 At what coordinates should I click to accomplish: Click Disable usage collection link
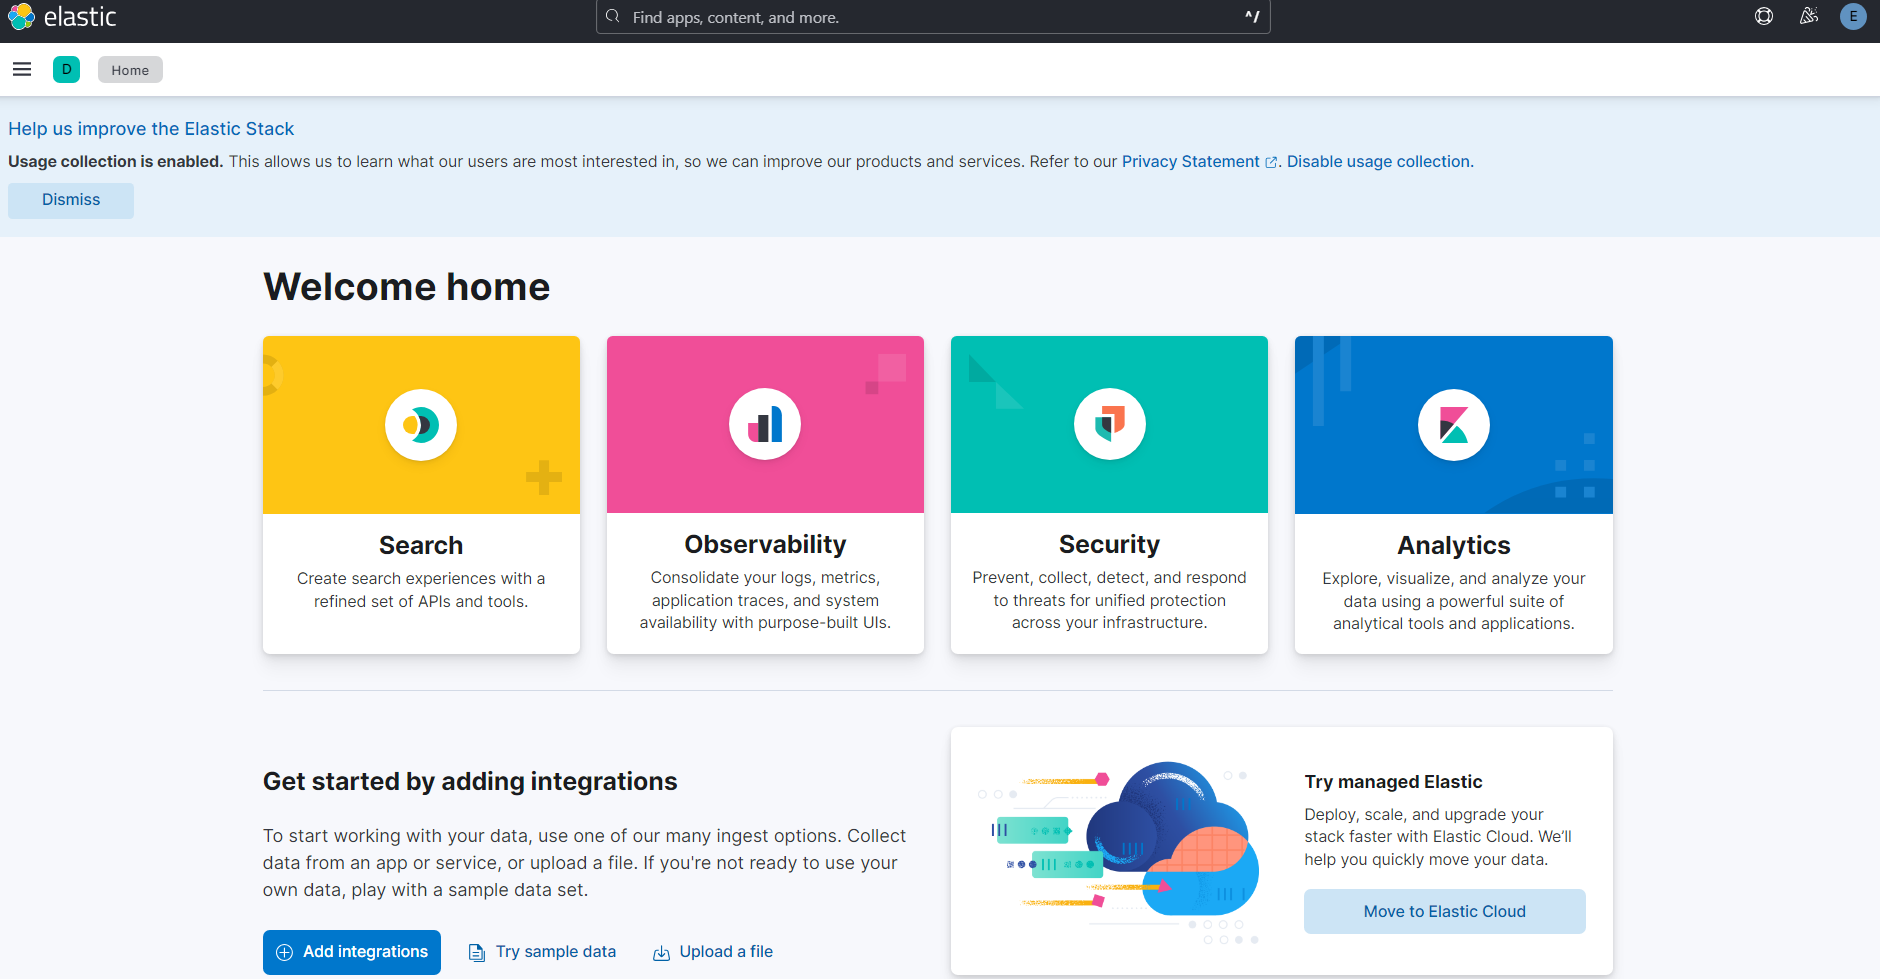tap(1379, 161)
